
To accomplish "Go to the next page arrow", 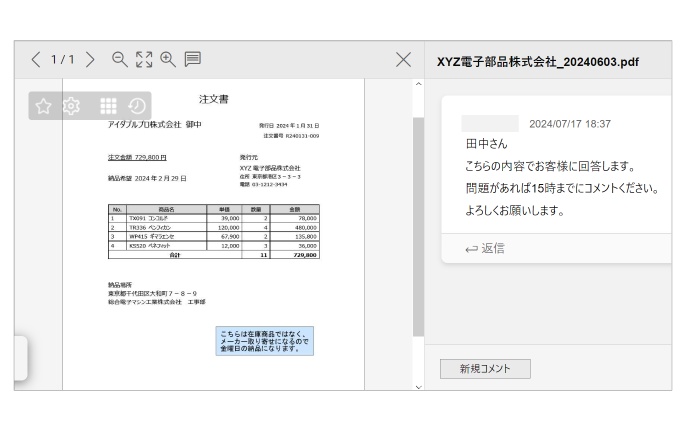I will click(90, 60).
